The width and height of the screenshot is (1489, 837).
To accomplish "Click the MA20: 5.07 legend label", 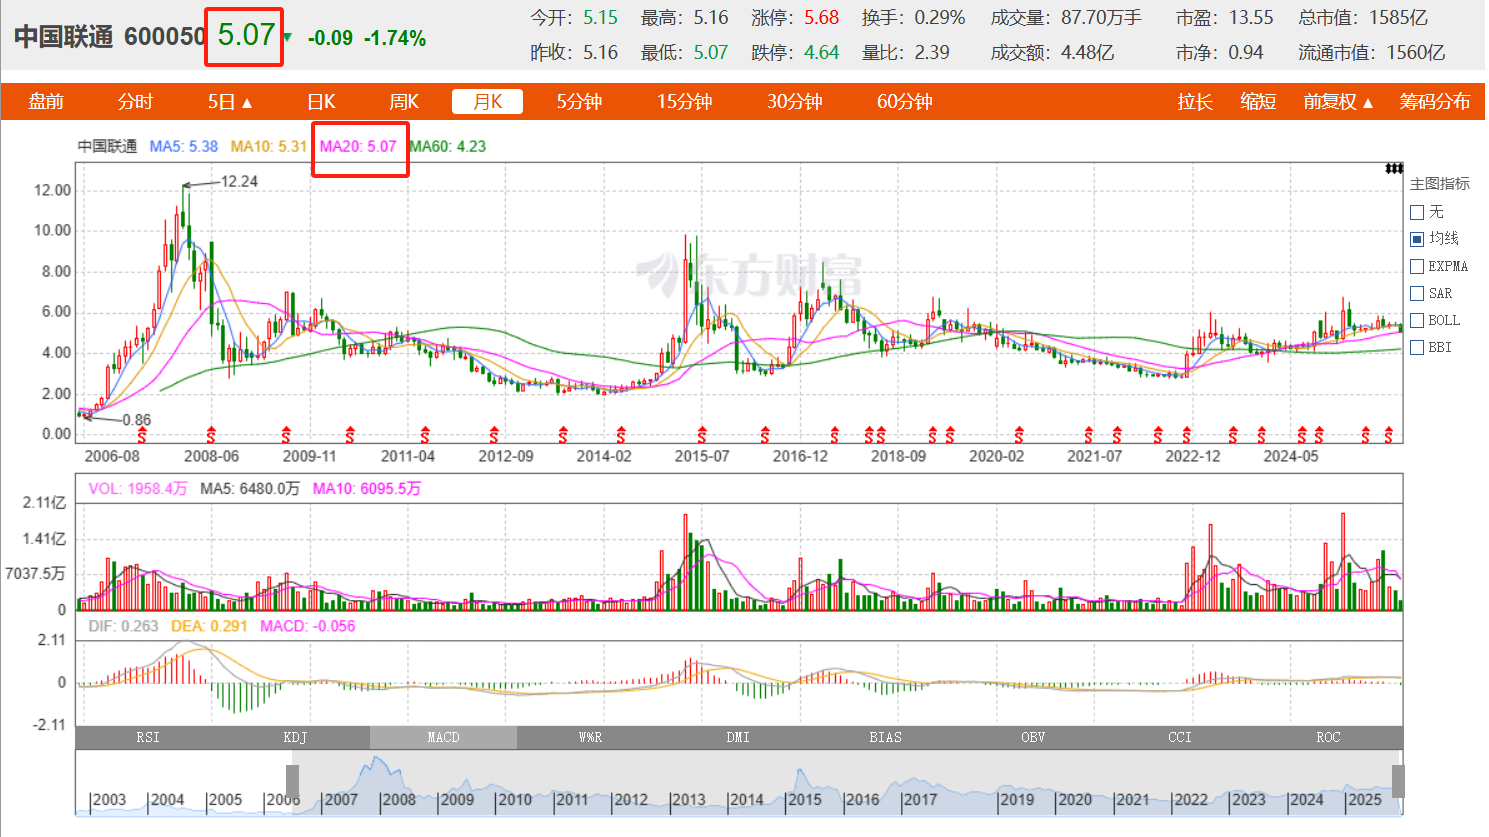I will (358, 147).
